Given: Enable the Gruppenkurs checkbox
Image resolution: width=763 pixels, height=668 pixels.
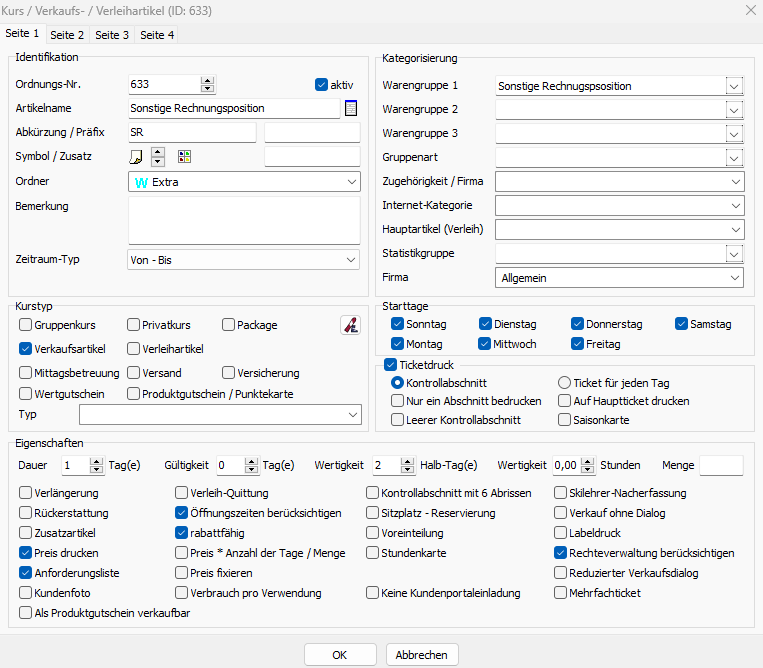Looking at the screenshot, I should pyautogui.click(x=25, y=325).
